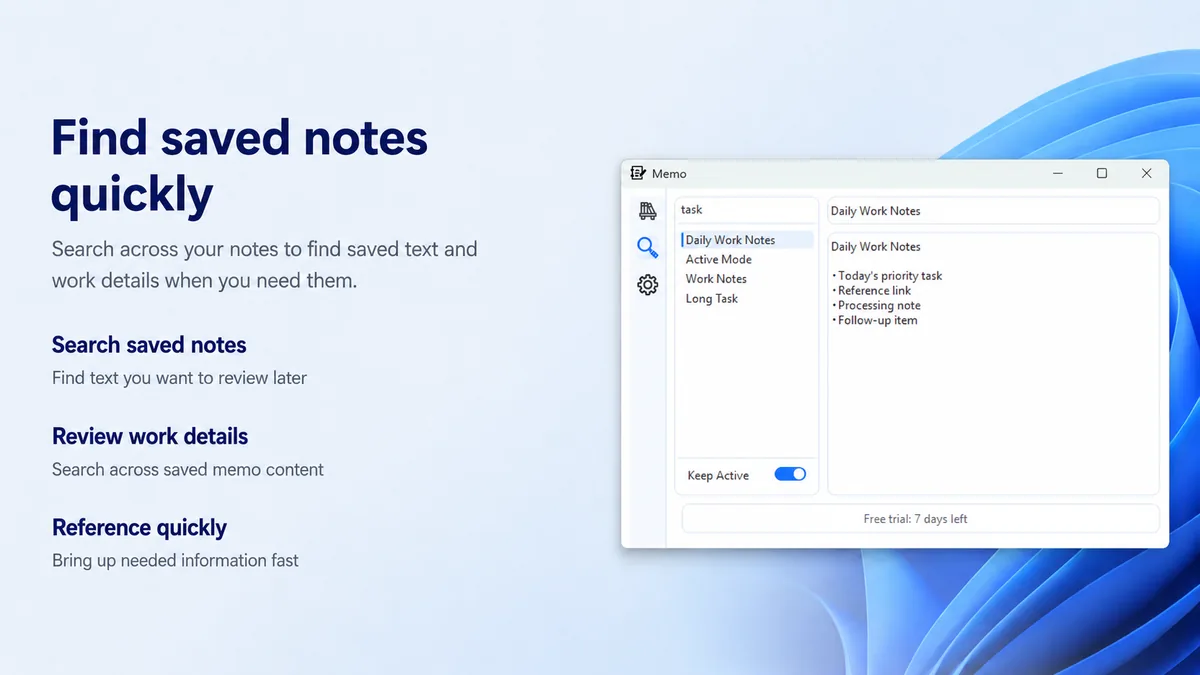Click "Today's priority task" line in editor
This screenshot has height=675, width=1200.
tap(889, 276)
